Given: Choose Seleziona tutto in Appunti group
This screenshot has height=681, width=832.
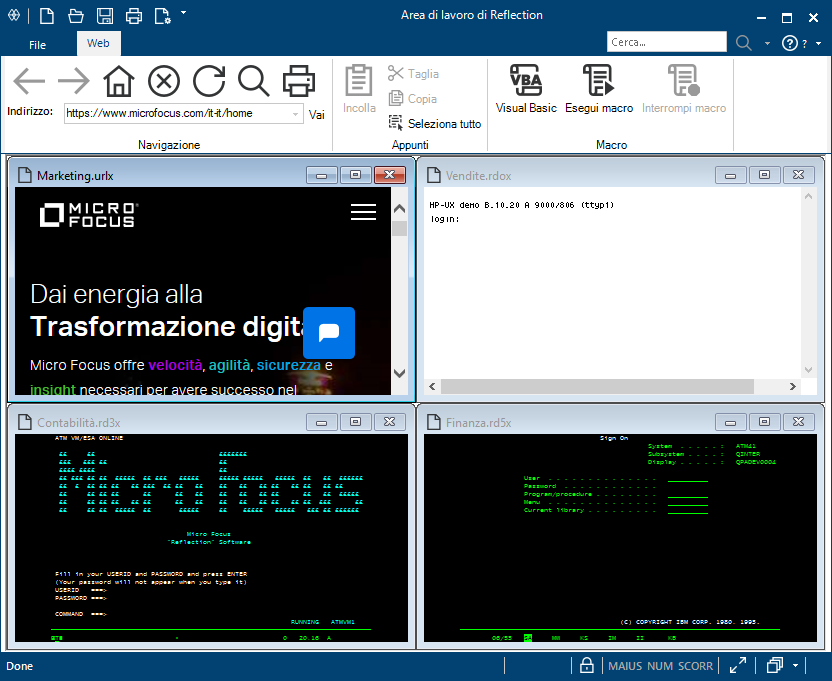Looking at the screenshot, I should tap(435, 124).
